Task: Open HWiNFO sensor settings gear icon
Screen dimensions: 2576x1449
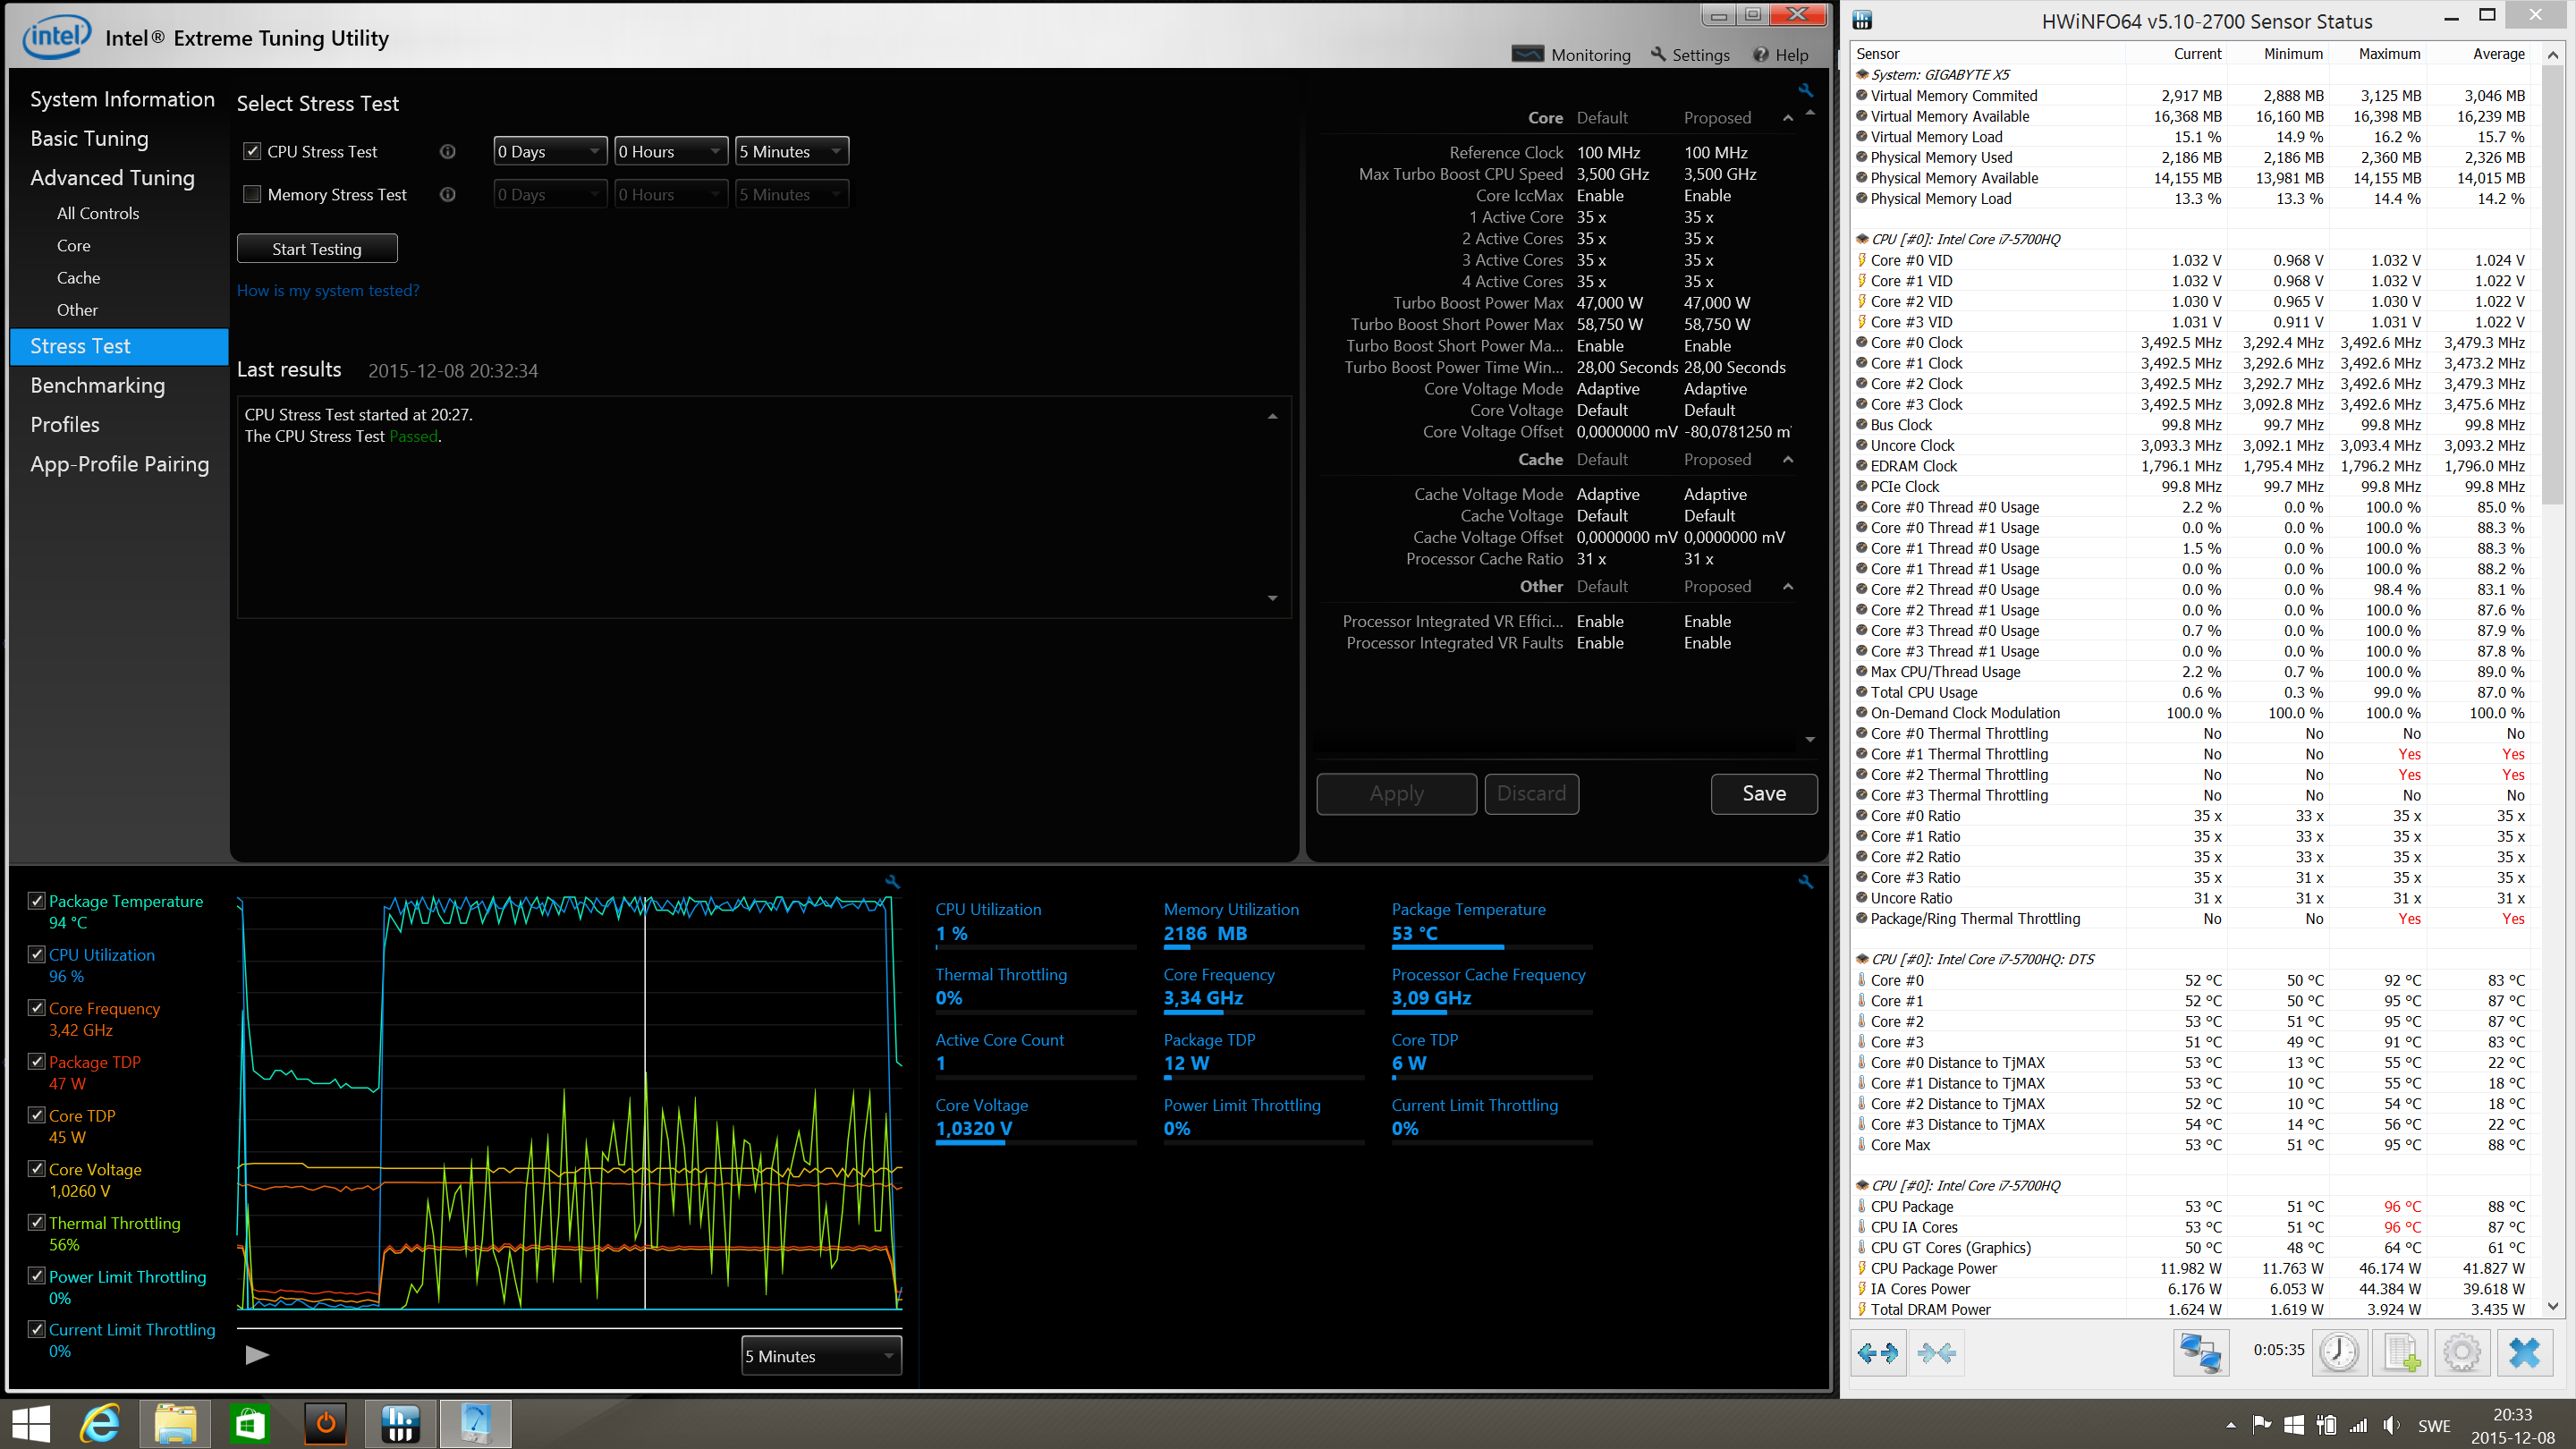Action: point(2462,1353)
